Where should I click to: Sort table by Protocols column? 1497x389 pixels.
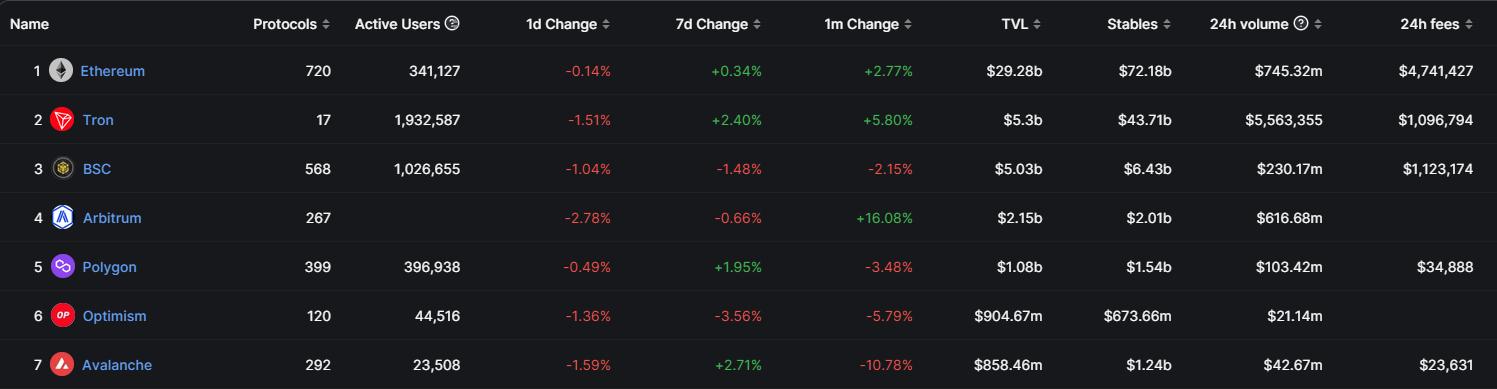click(292, 24)
